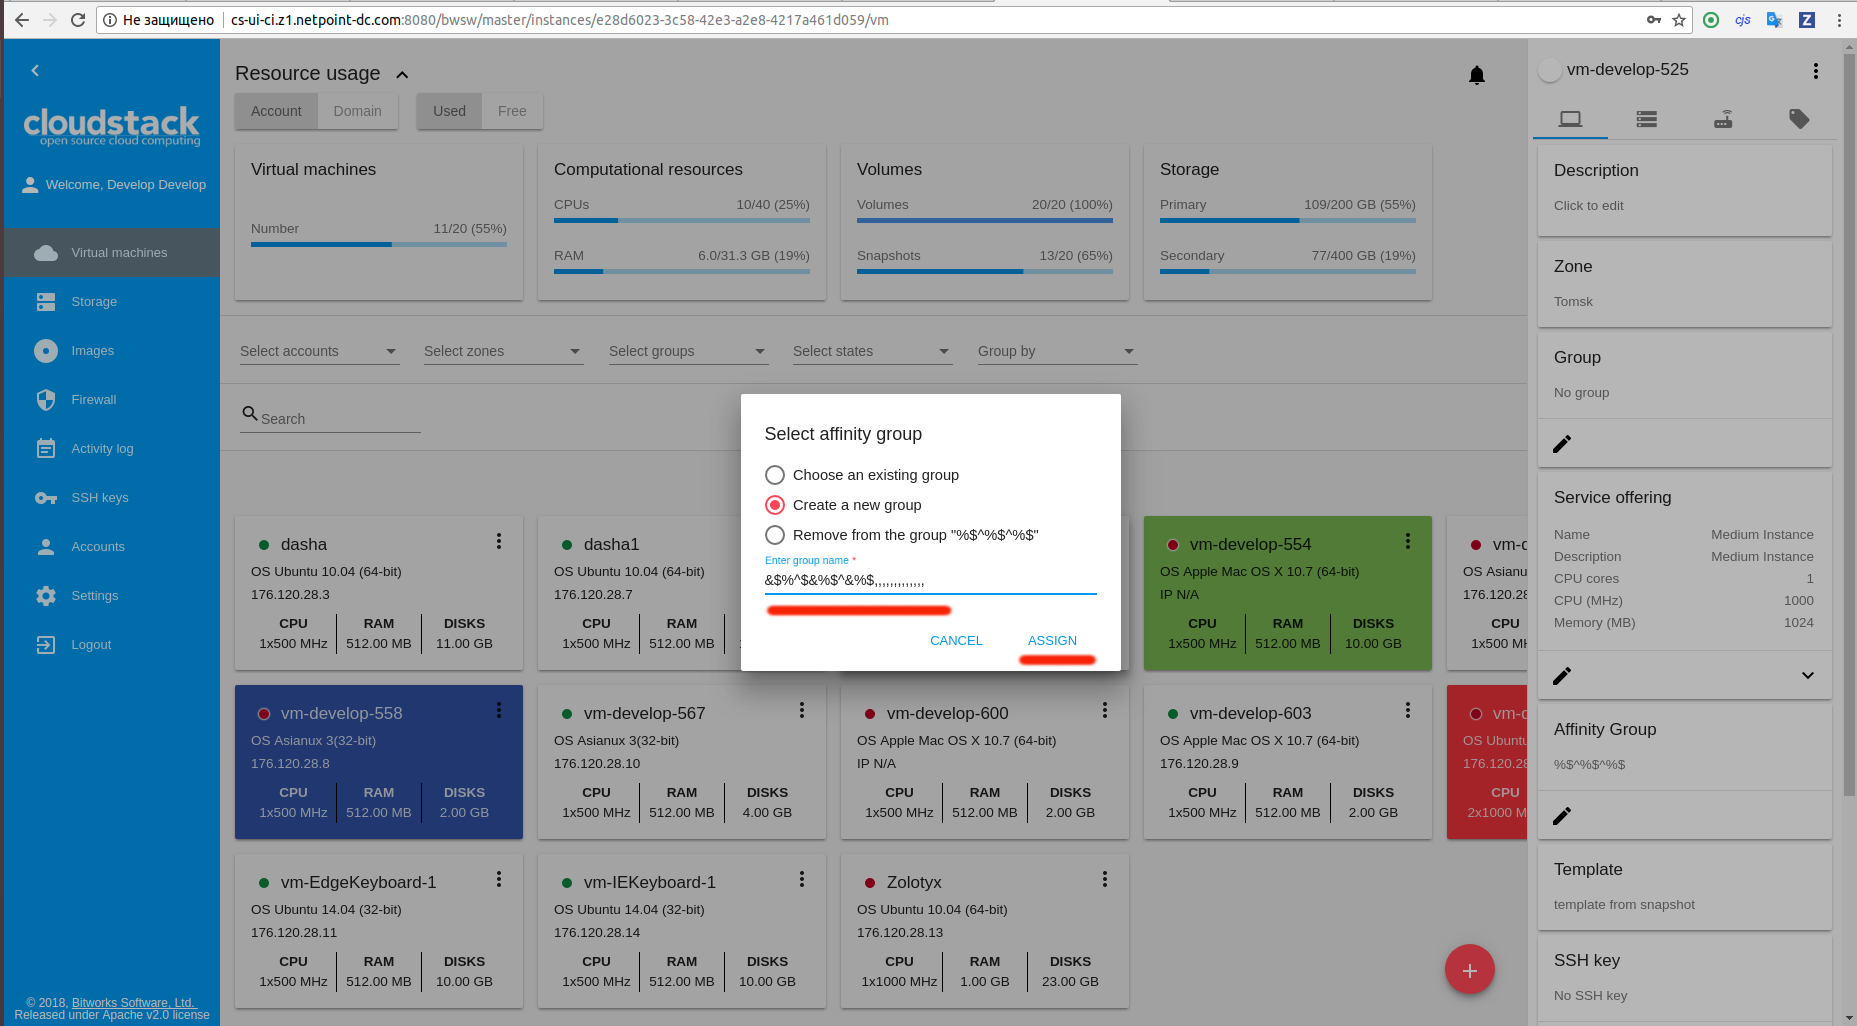Screen dimensions: 1857x1026
Task: Open the Select states dropdown
Action: 872,351
